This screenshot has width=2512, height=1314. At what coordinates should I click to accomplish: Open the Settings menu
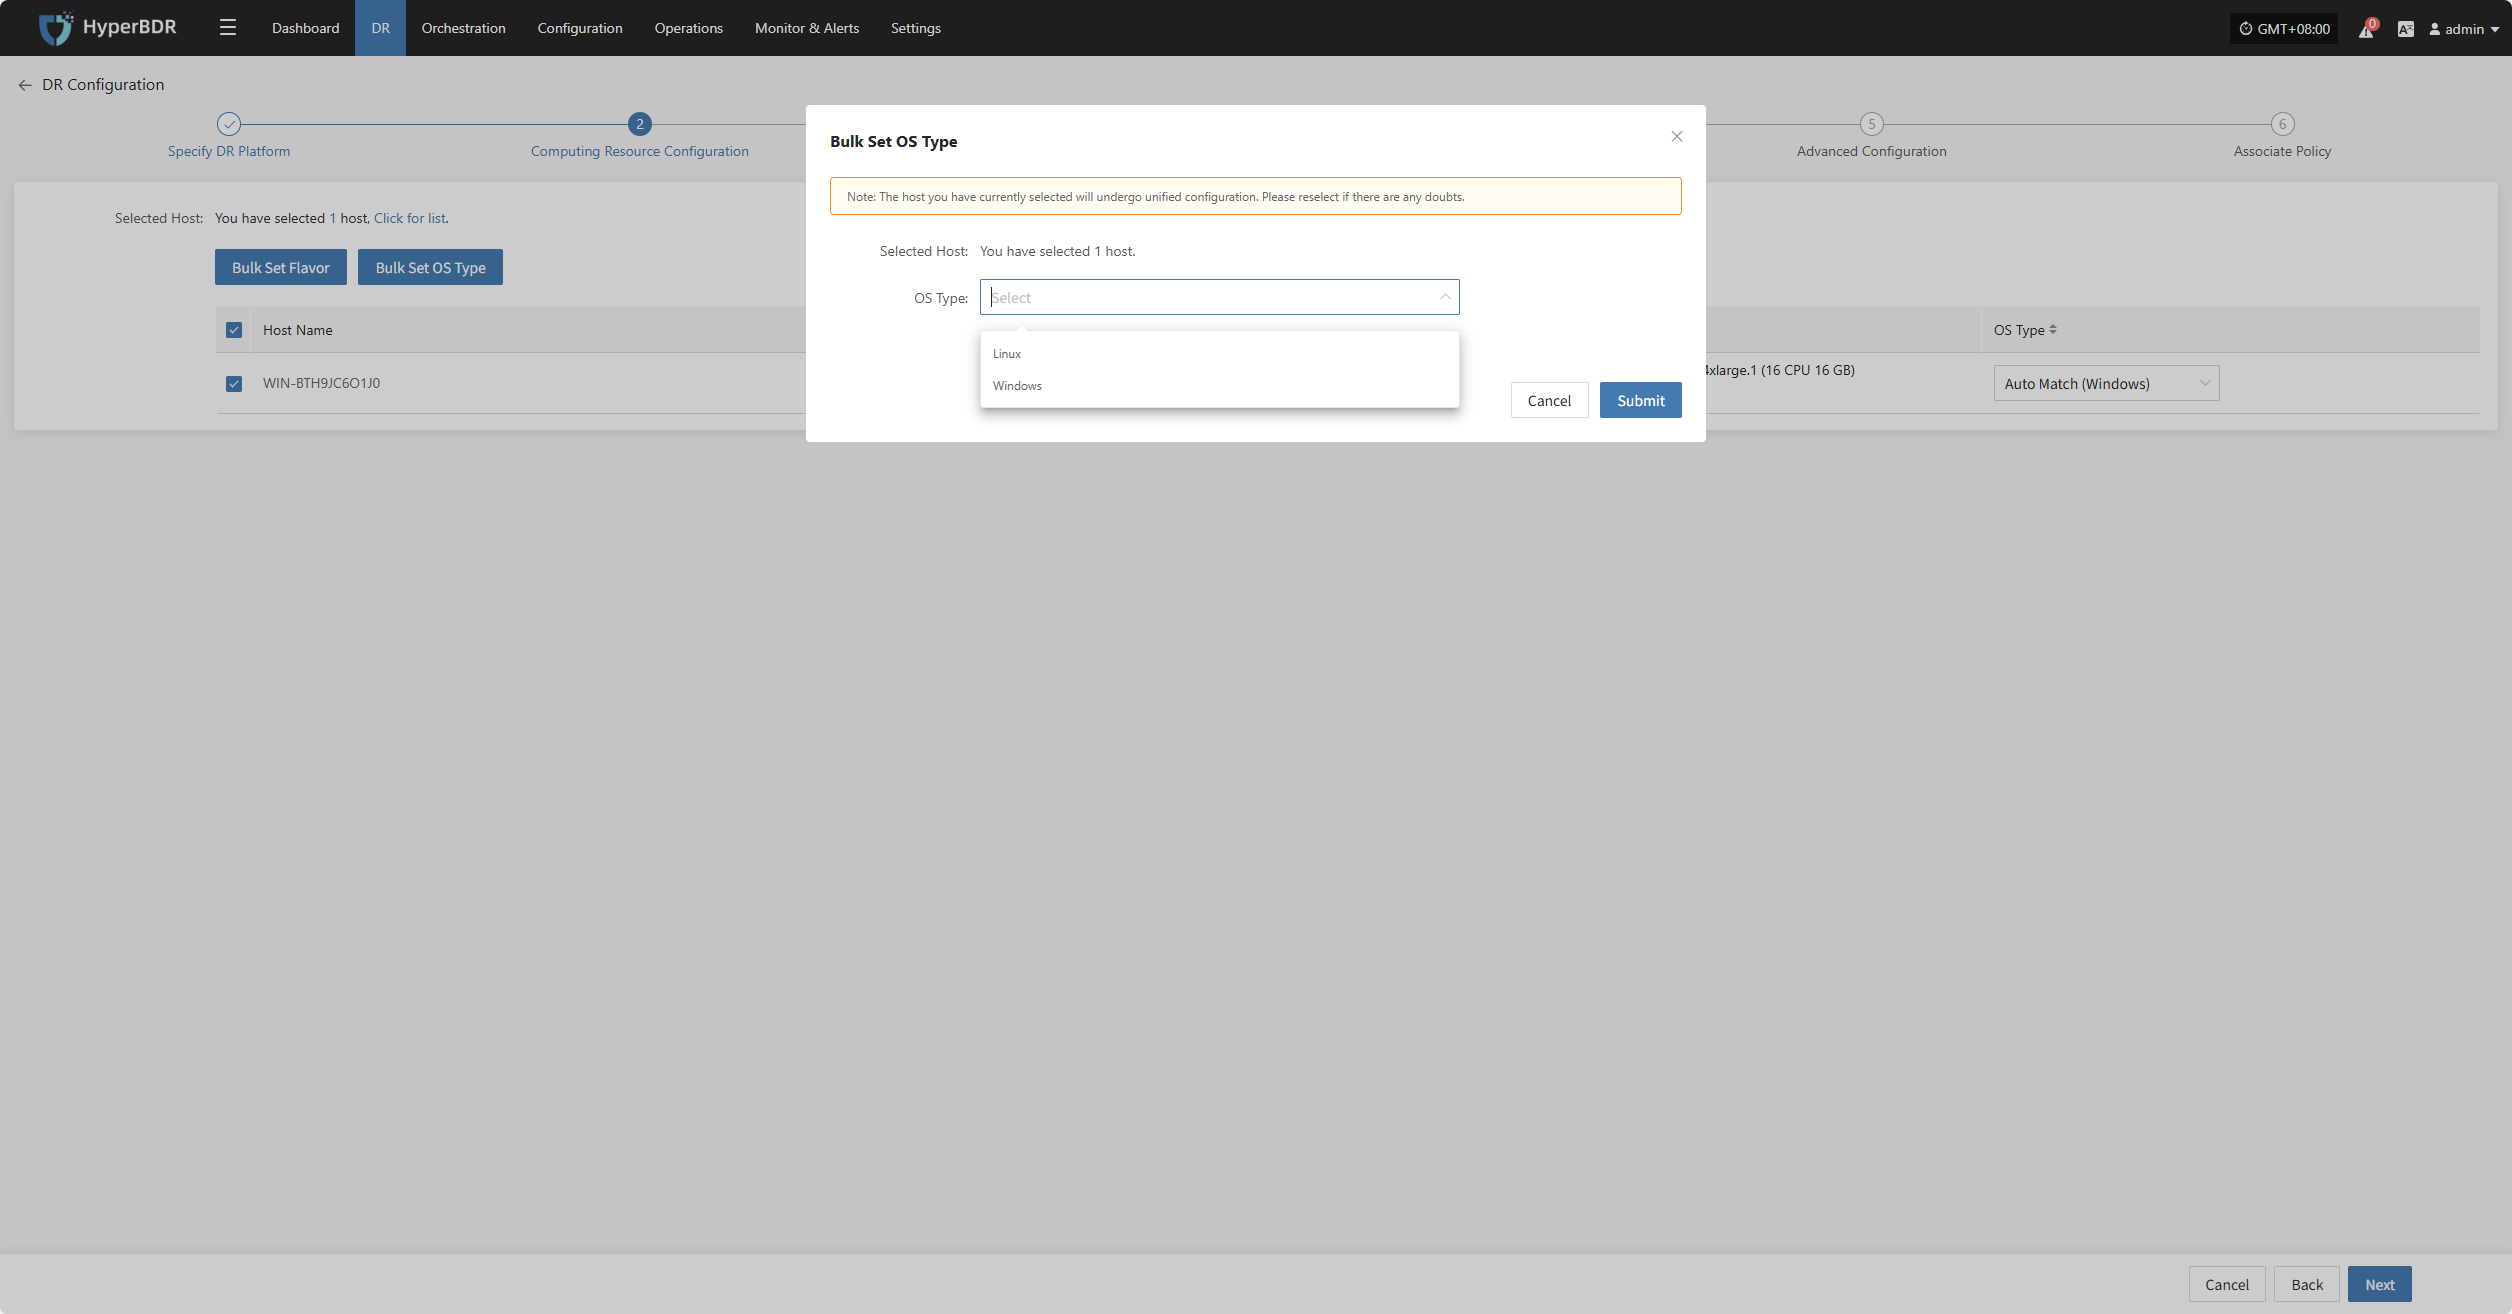915,28
